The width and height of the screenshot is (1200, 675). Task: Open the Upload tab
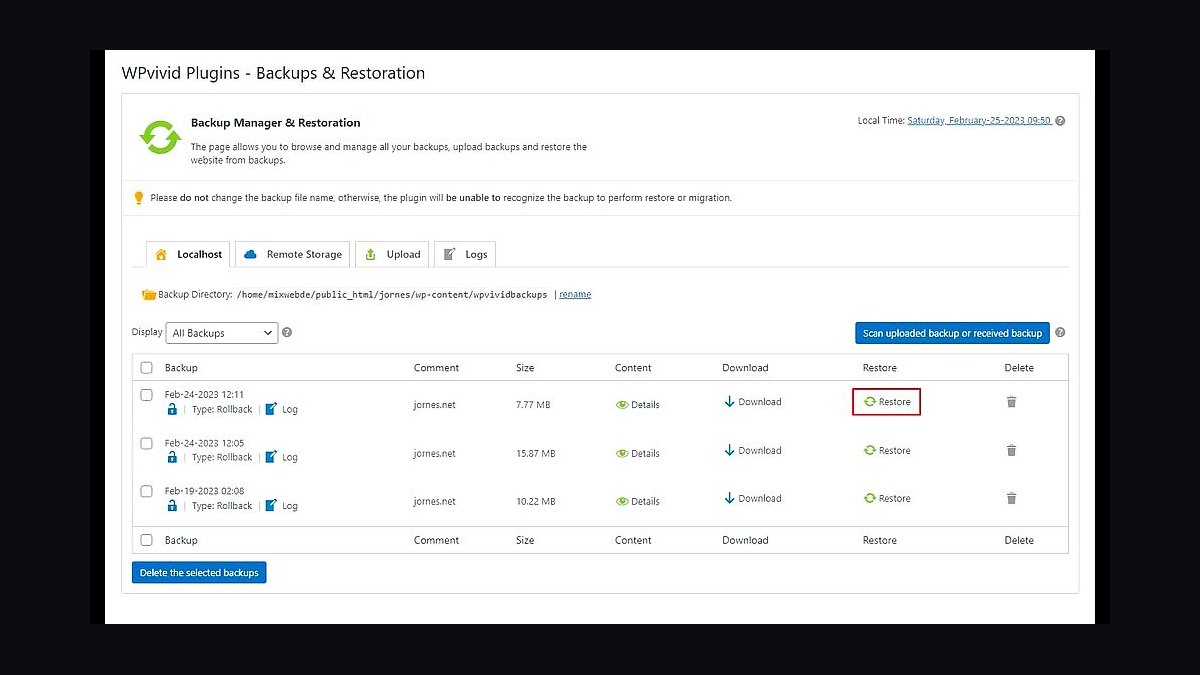[x=392, y=254]
